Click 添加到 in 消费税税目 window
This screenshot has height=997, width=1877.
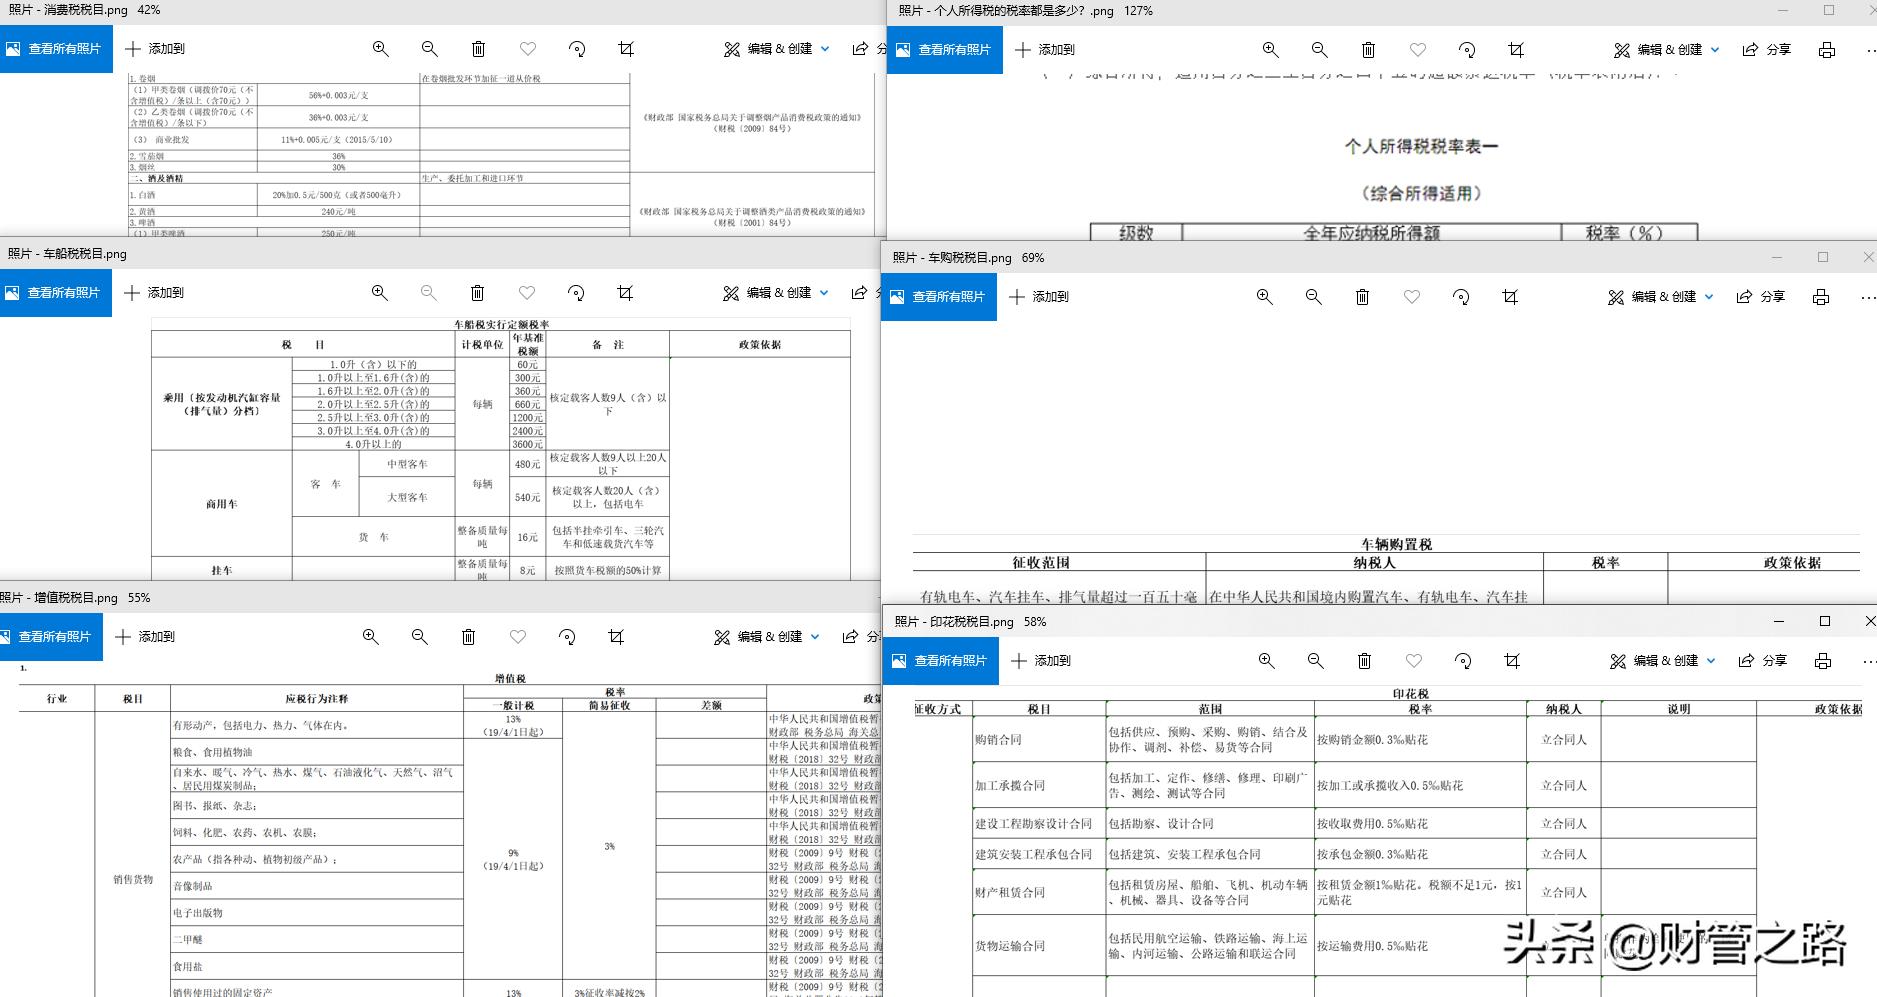click(x=155, y=48)
